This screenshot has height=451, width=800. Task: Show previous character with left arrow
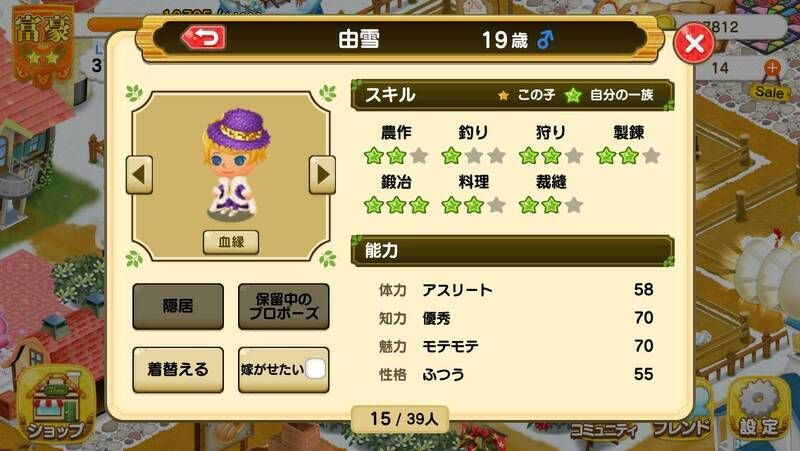[139, 174]
